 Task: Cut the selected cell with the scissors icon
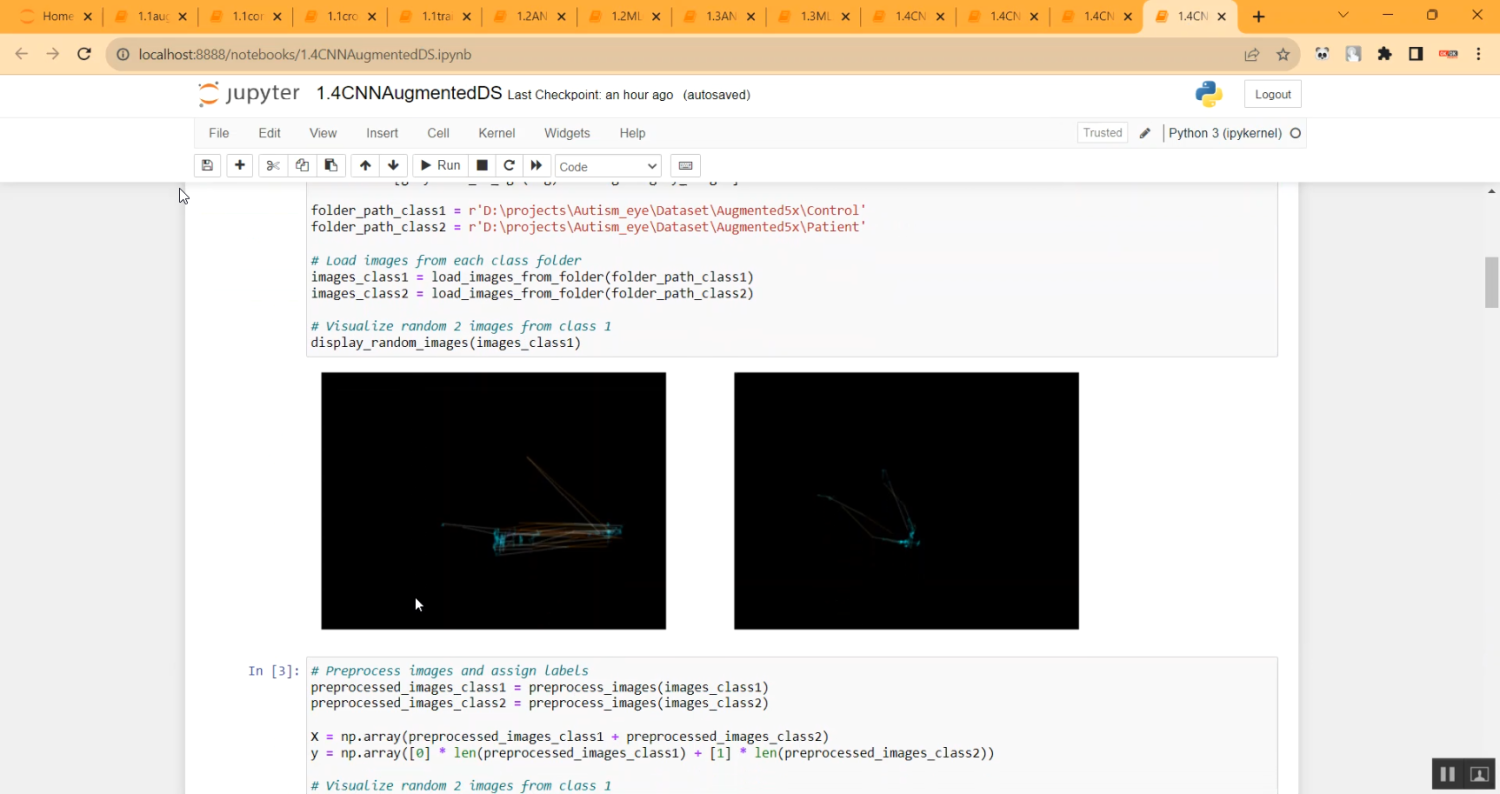coord(272,166)
